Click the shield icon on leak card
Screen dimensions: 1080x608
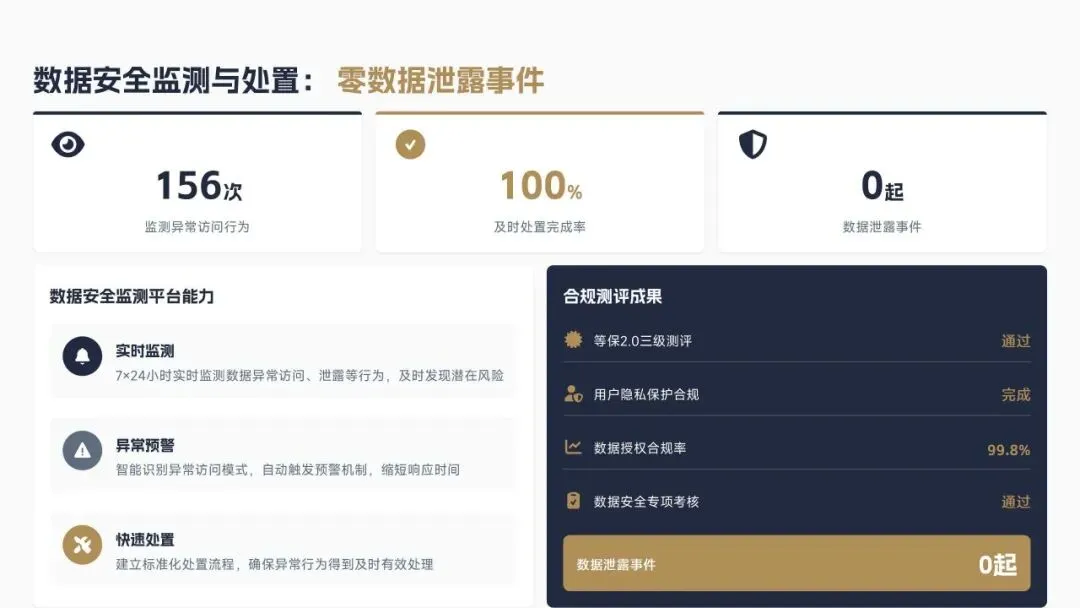(752, 145)
